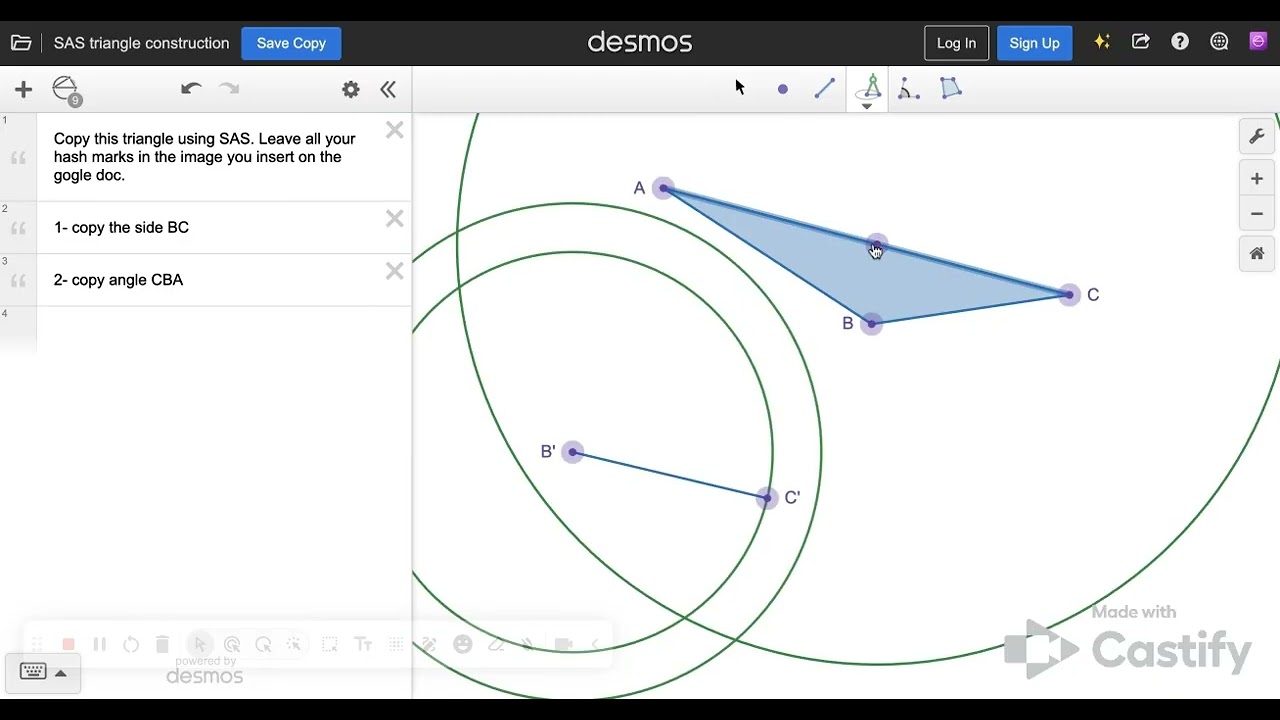Click the SAS triangle construction title
The width and height of the screenshot is (1280, 720).
tap(141, 43)
